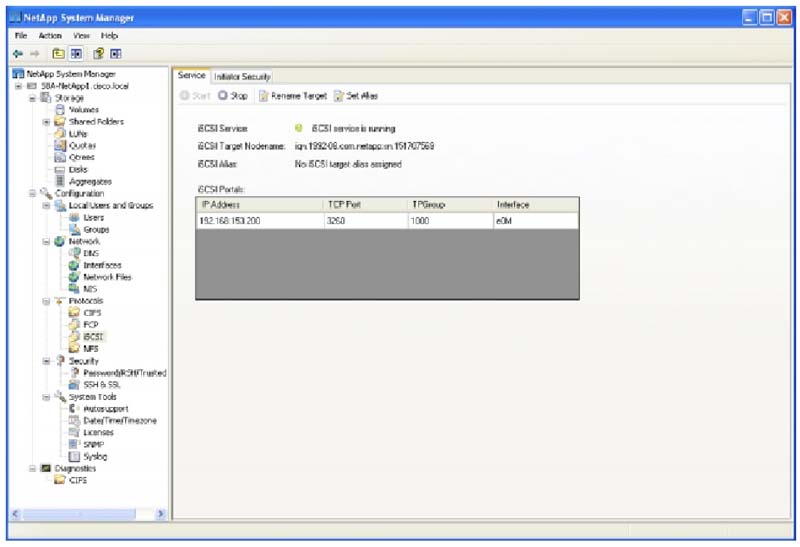Collapse Local Users and Groups node
The width and height of the screenshot is (800, 547).
click(46, 205)
